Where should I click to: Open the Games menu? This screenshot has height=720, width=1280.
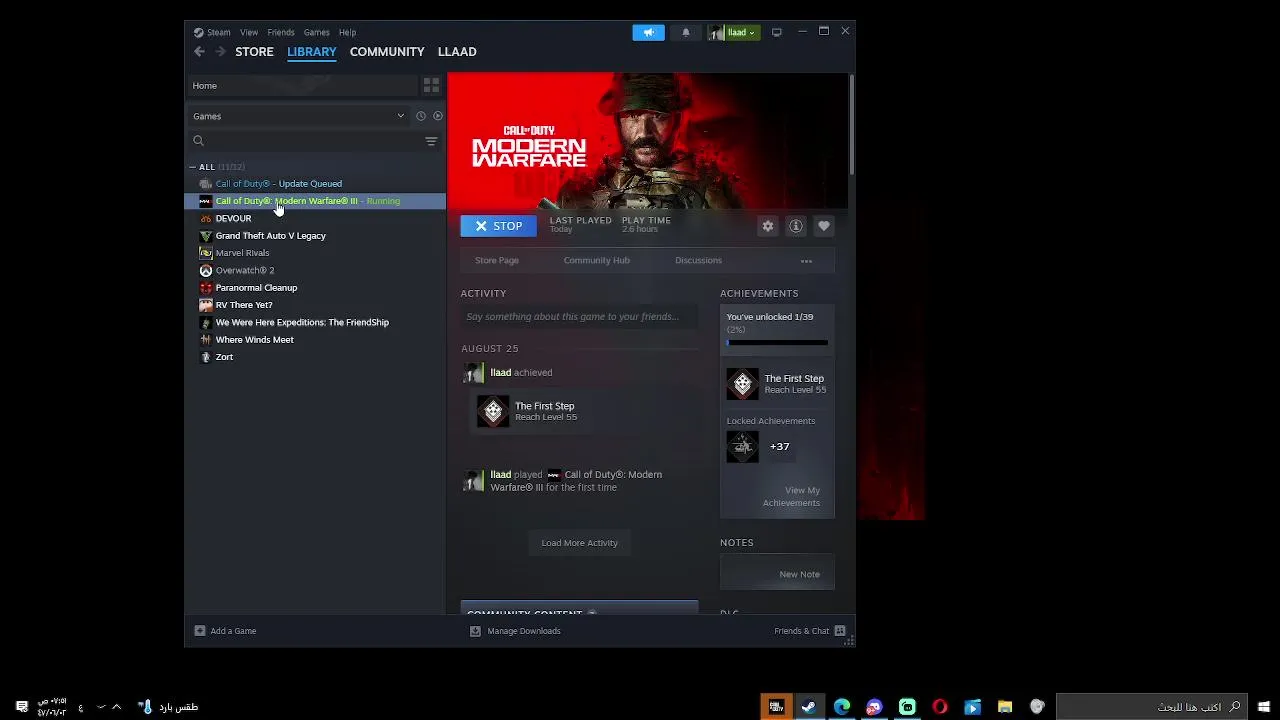pos(317,32)
